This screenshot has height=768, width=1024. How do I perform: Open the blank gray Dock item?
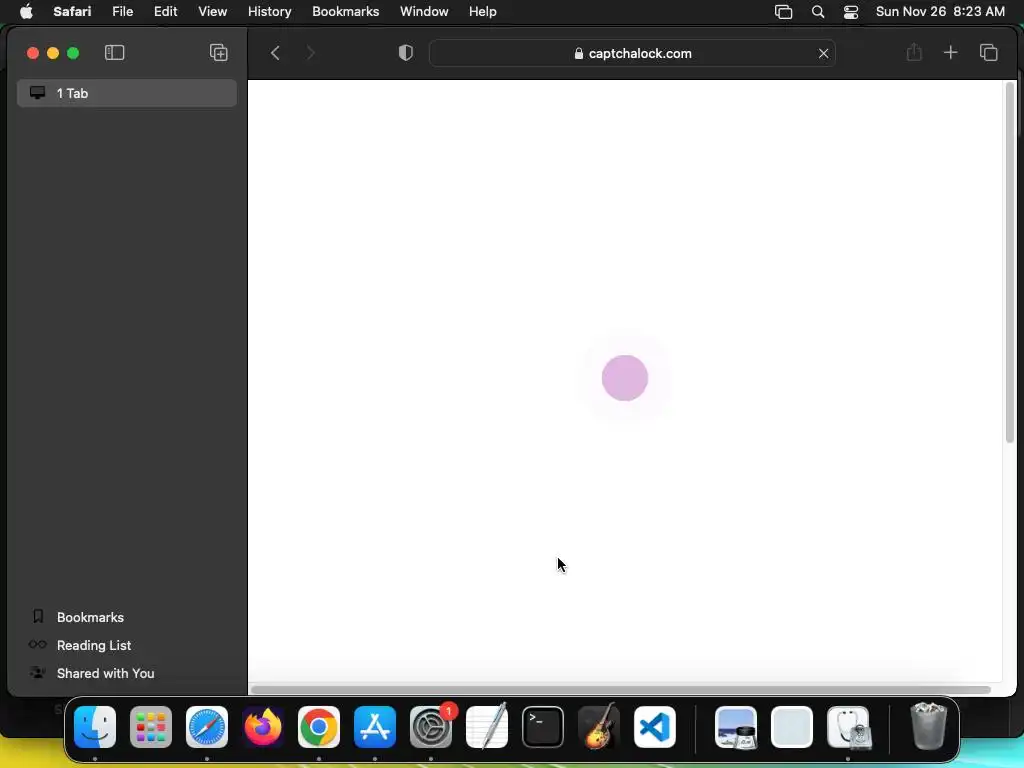792,727
